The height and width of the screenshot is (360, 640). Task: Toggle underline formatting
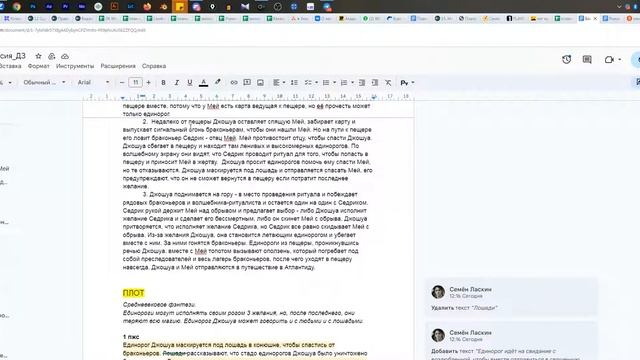[x=190, y=82]
